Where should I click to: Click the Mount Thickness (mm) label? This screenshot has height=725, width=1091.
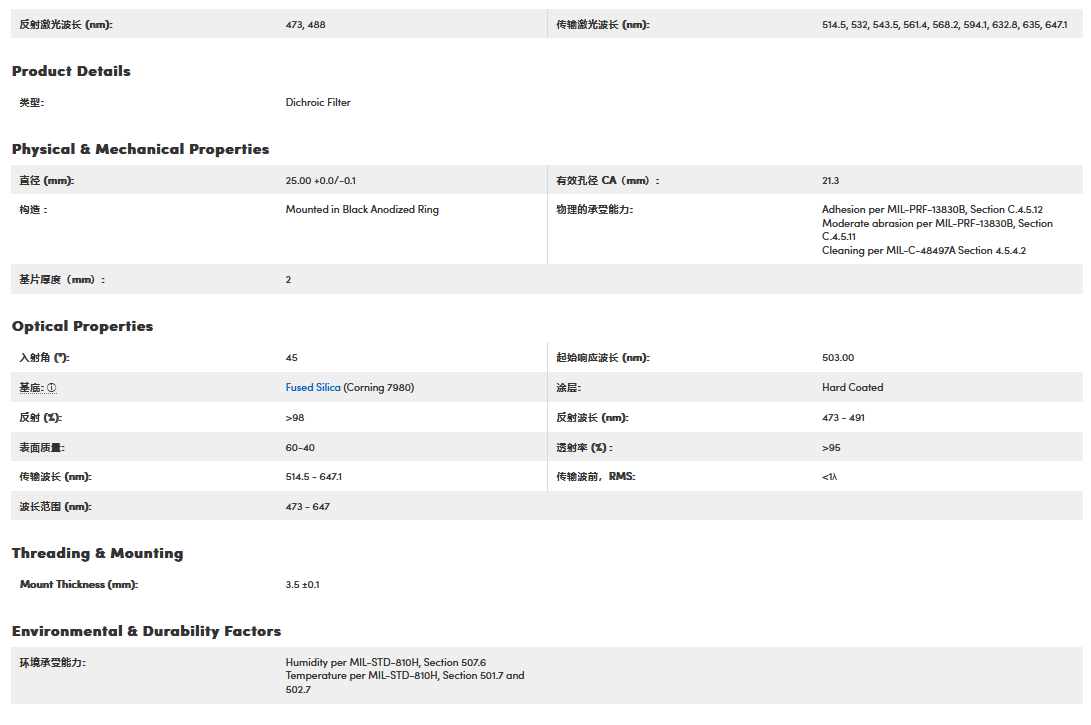coord(79,584)
